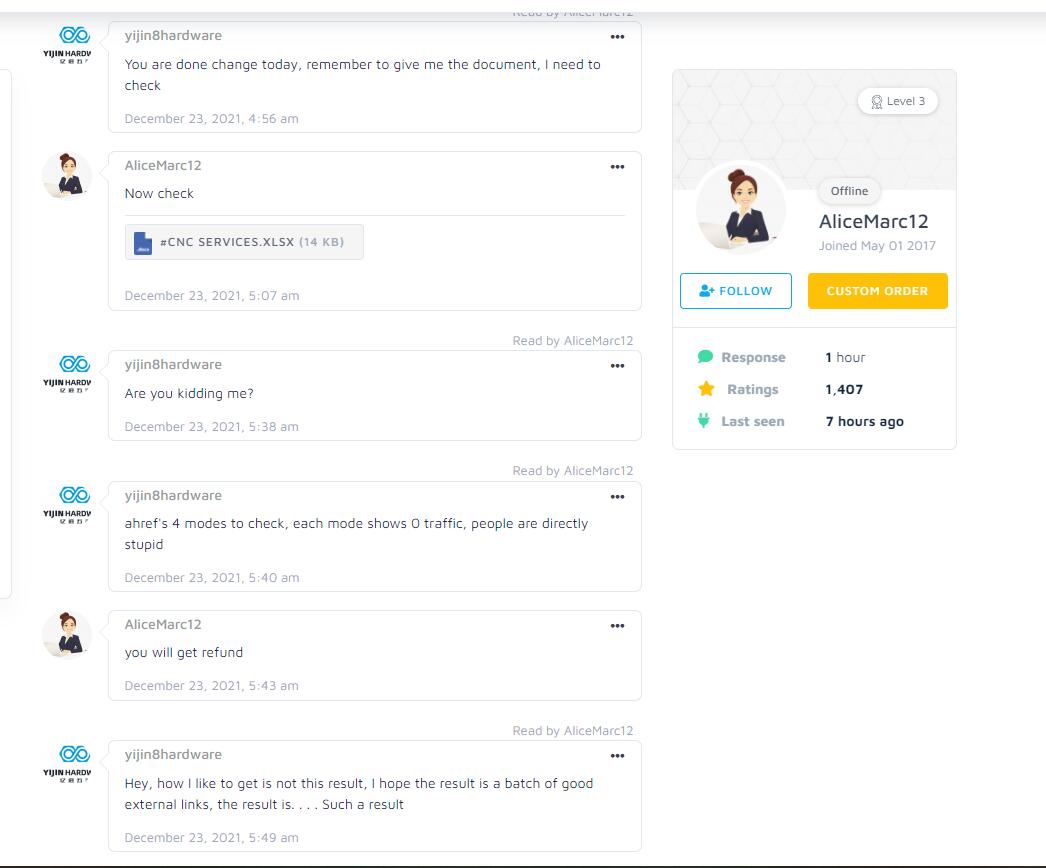Click yijin8hardware logo beside 'Are you kidding me?'

(x=67, y=374)
